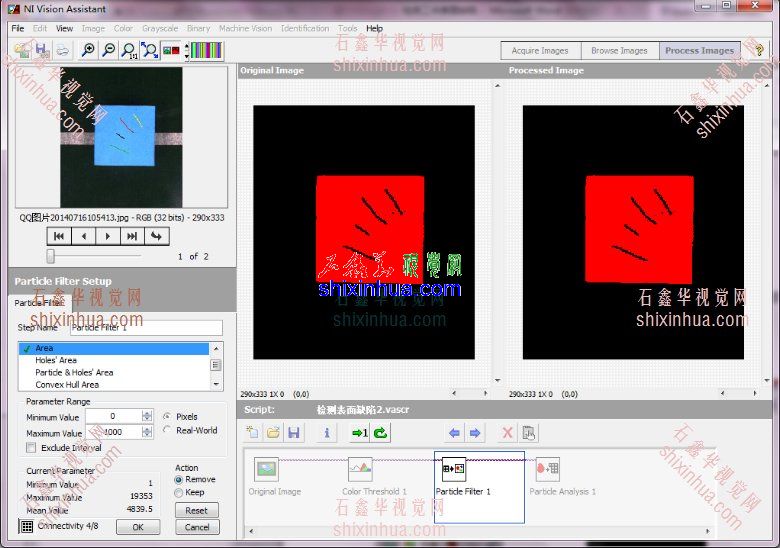Select the Real-World units radio button
Image resolution: width=780 pixels, height=548 pixels.
[x=166, y=430]
